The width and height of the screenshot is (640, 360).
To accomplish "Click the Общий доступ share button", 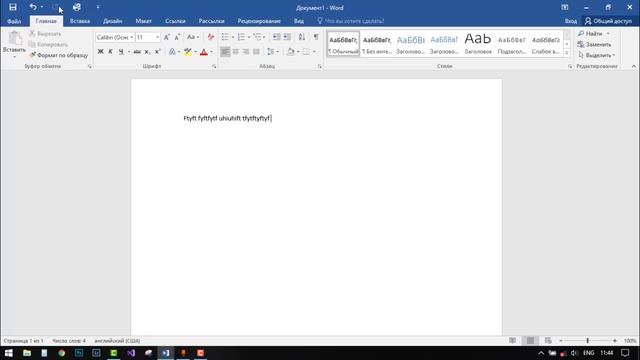I will point(608,21).
